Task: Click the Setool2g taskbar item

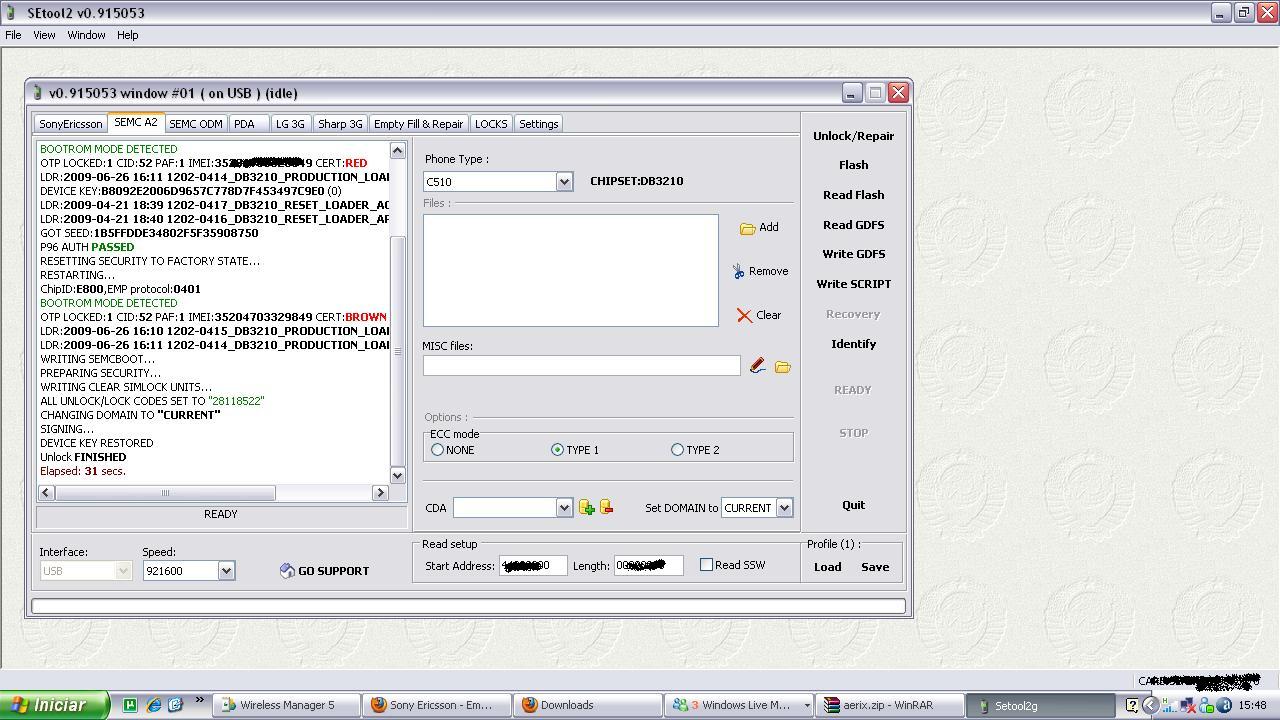Action: (1040, 705)
